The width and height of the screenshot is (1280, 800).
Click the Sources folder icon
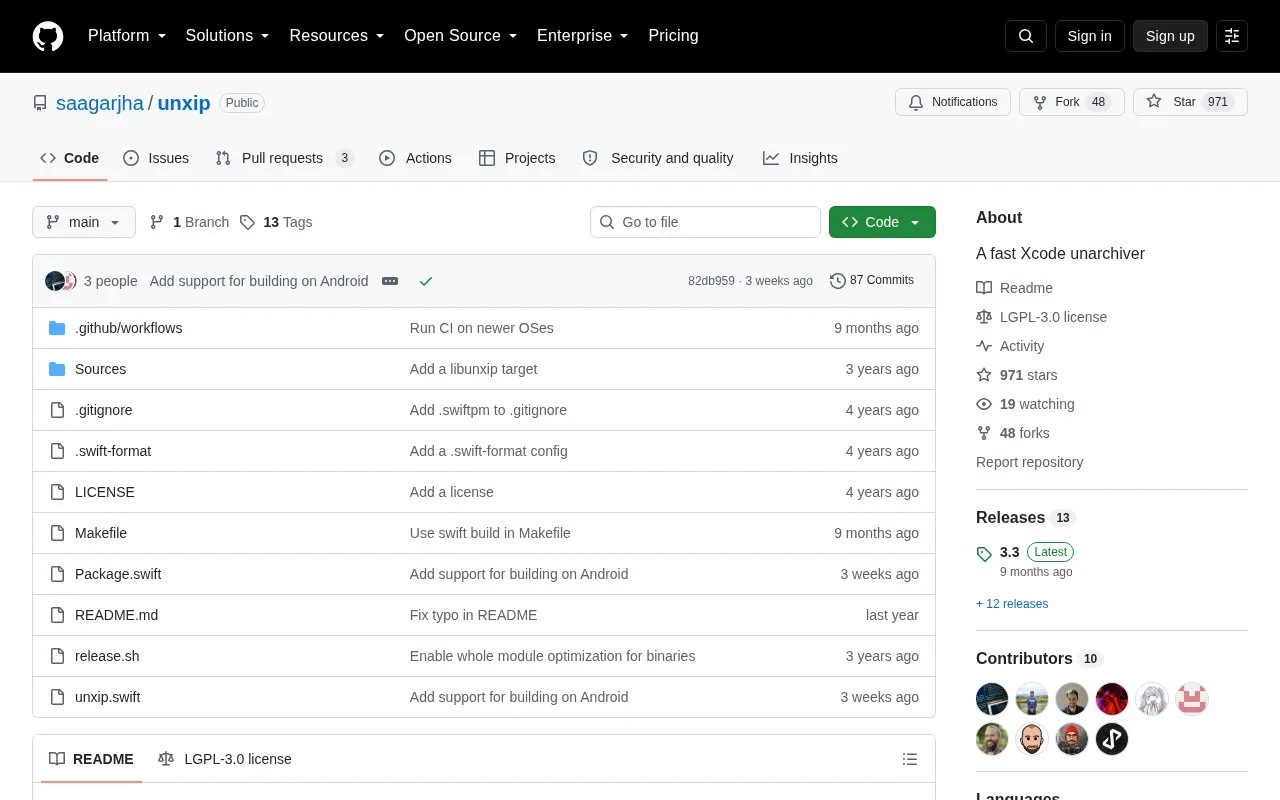pyautogui.click(x=57, y=369)
